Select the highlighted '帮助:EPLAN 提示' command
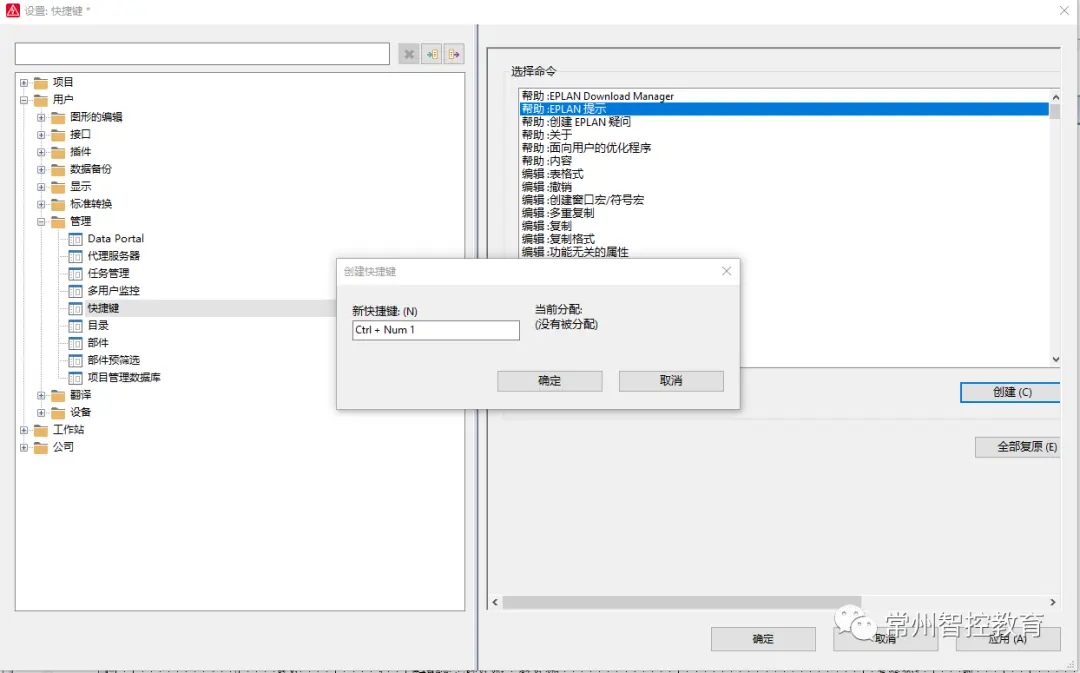The image size is (1080, 673). pyautogui.click(x=784, y=110)
